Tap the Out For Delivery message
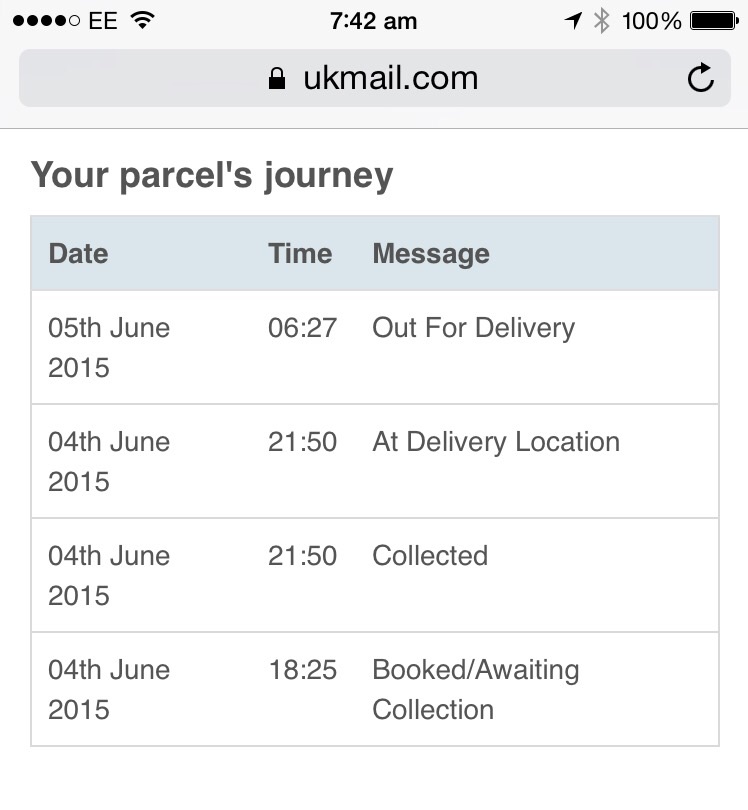This screenshot has width=748, height=810. 474,329
